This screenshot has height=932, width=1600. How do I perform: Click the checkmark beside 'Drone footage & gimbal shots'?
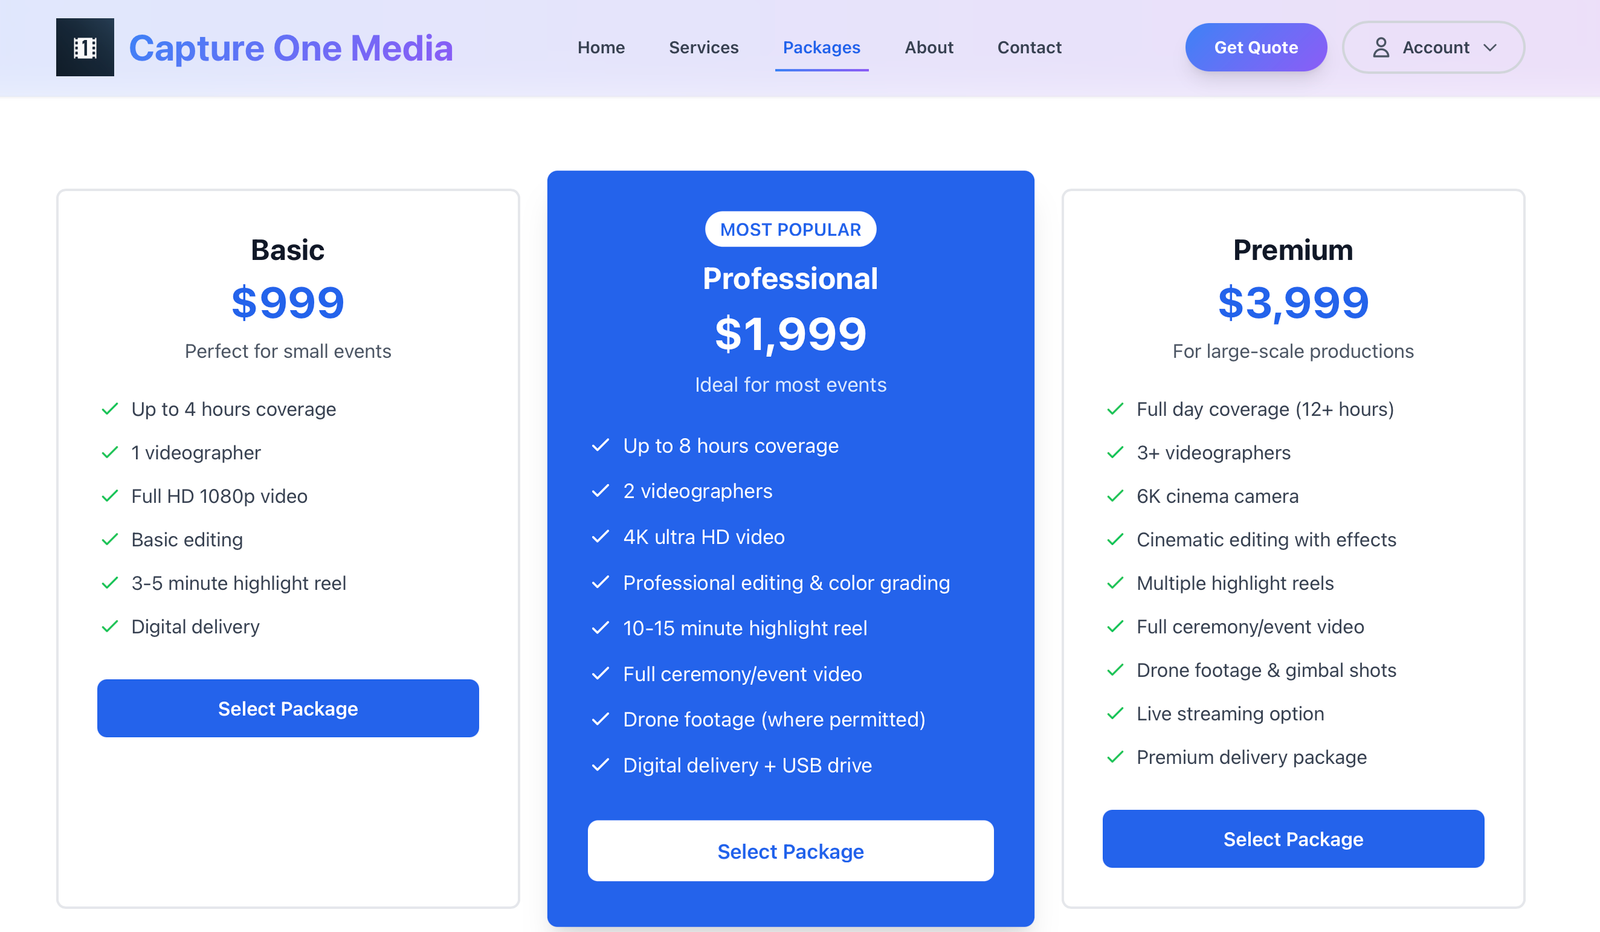click(x=1115, y=670)
